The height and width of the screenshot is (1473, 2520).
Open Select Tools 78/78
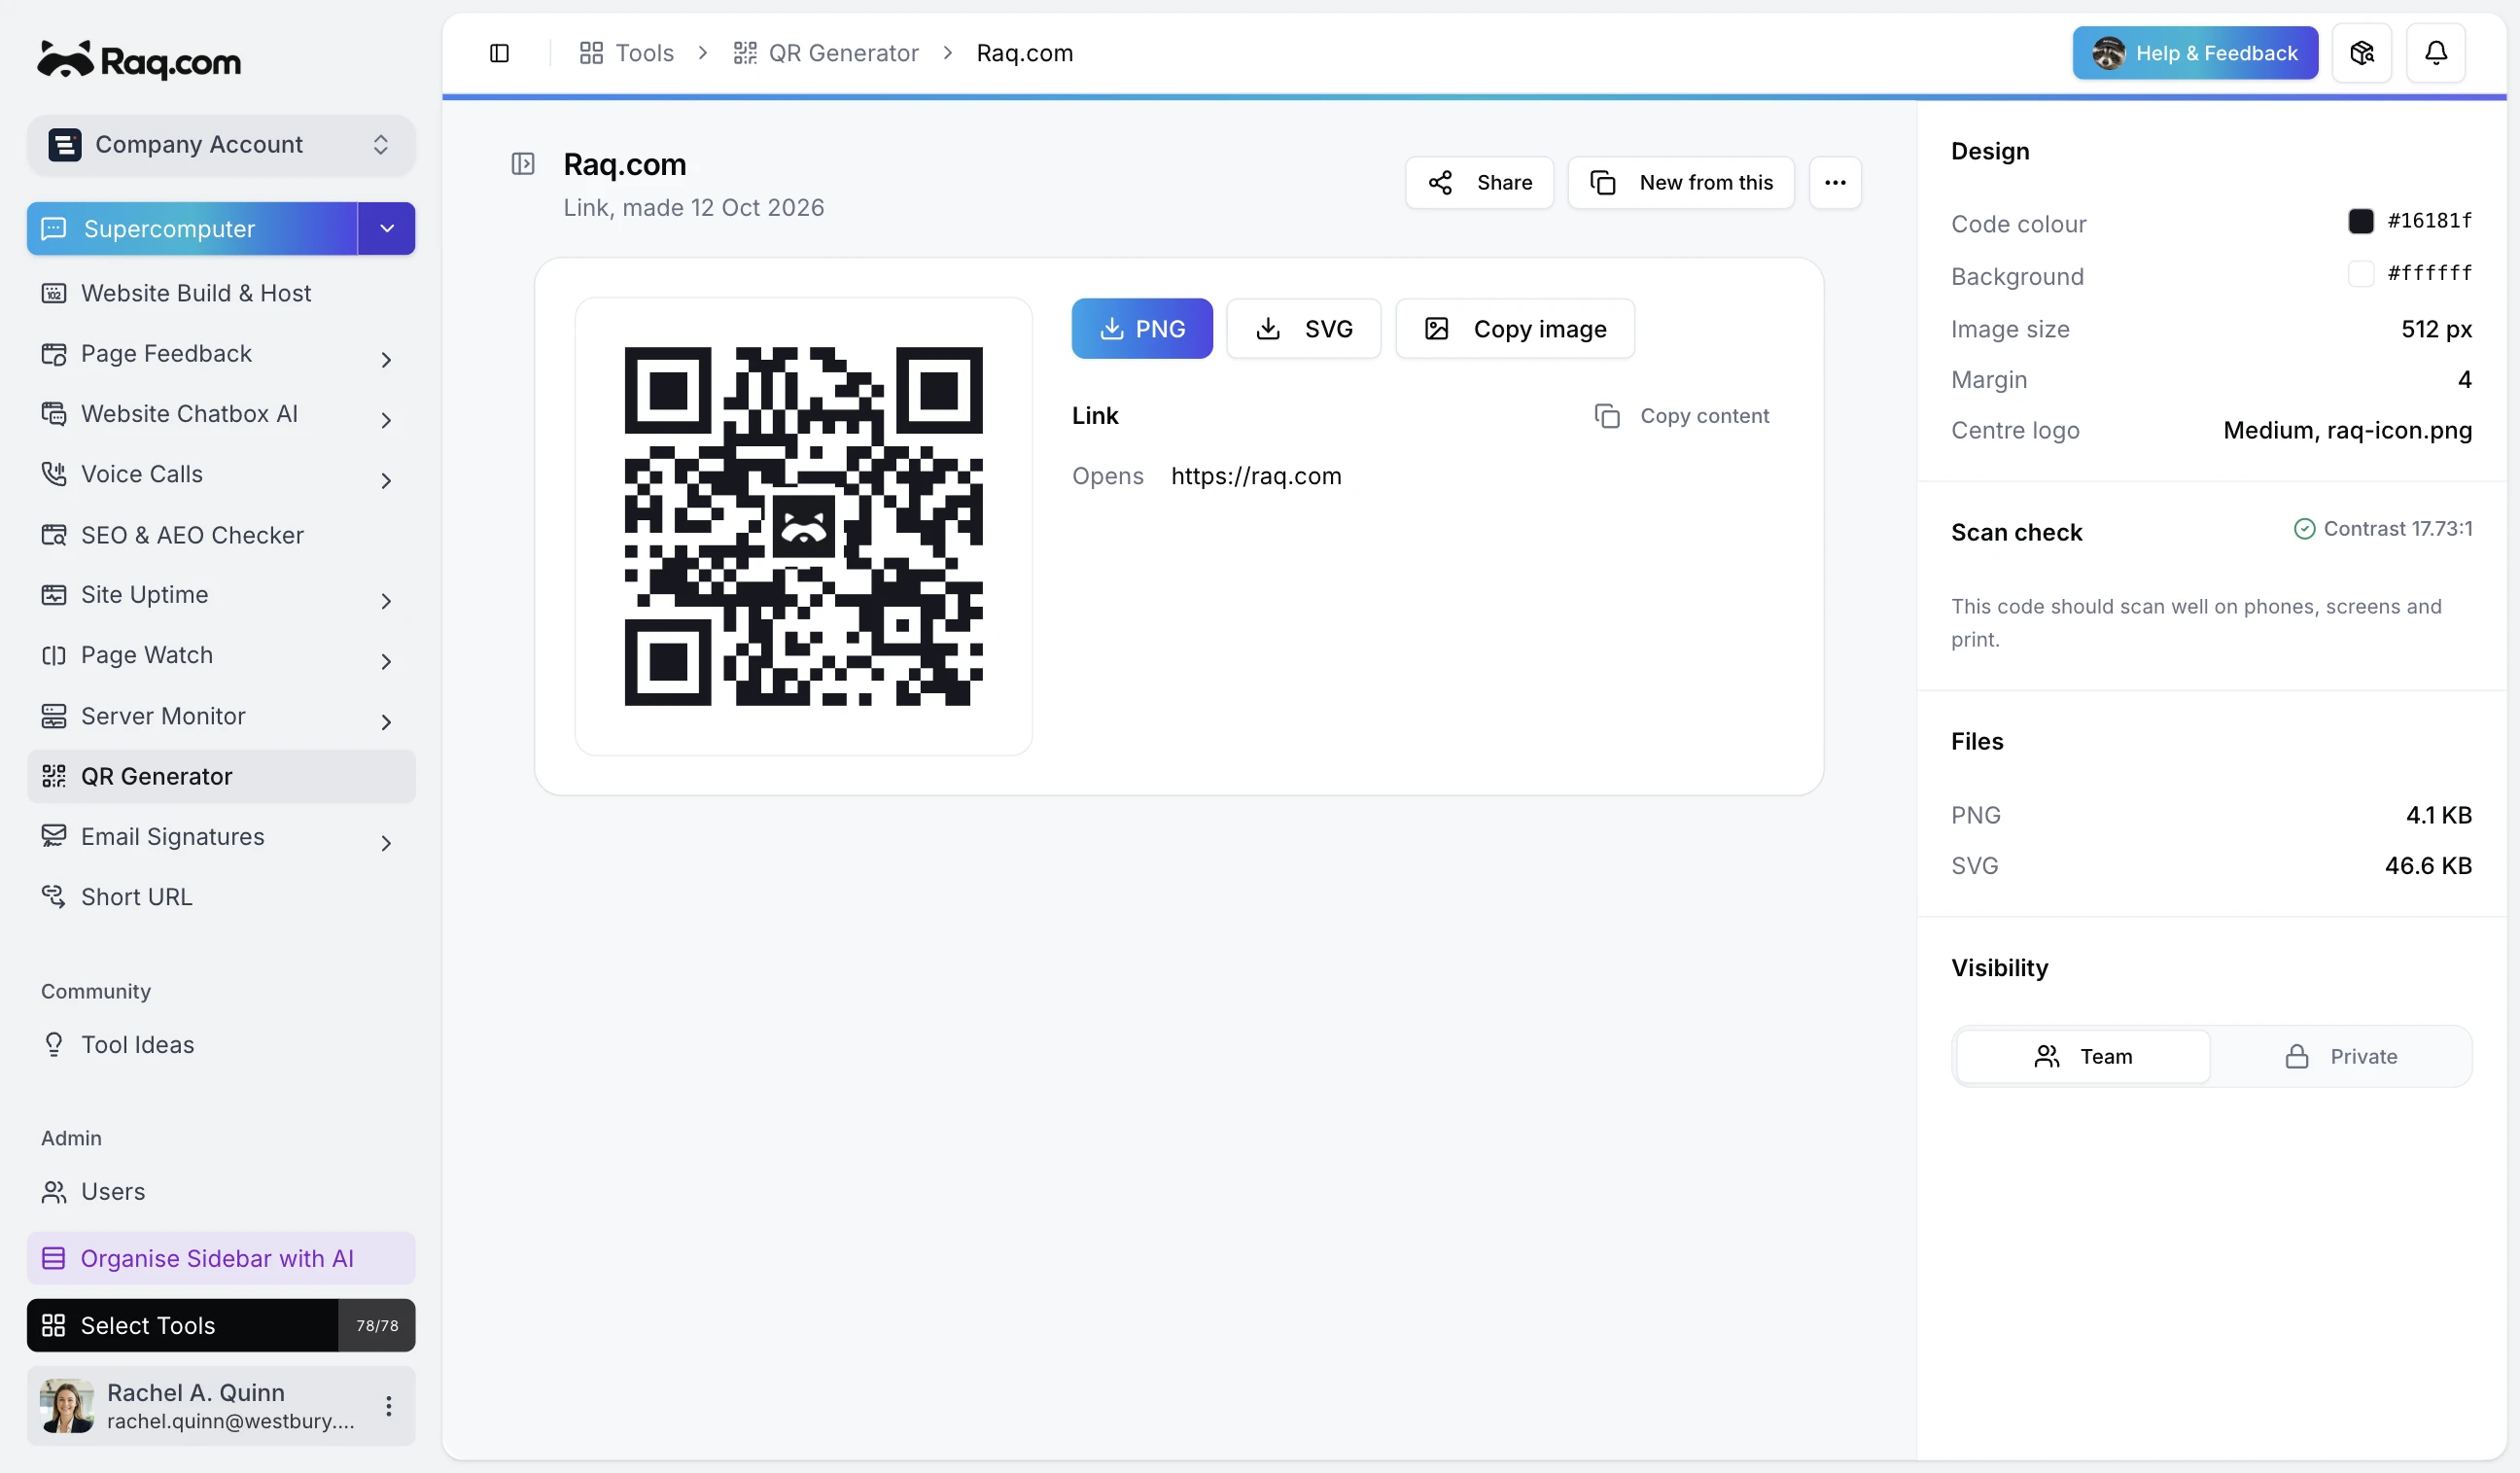221,1325
